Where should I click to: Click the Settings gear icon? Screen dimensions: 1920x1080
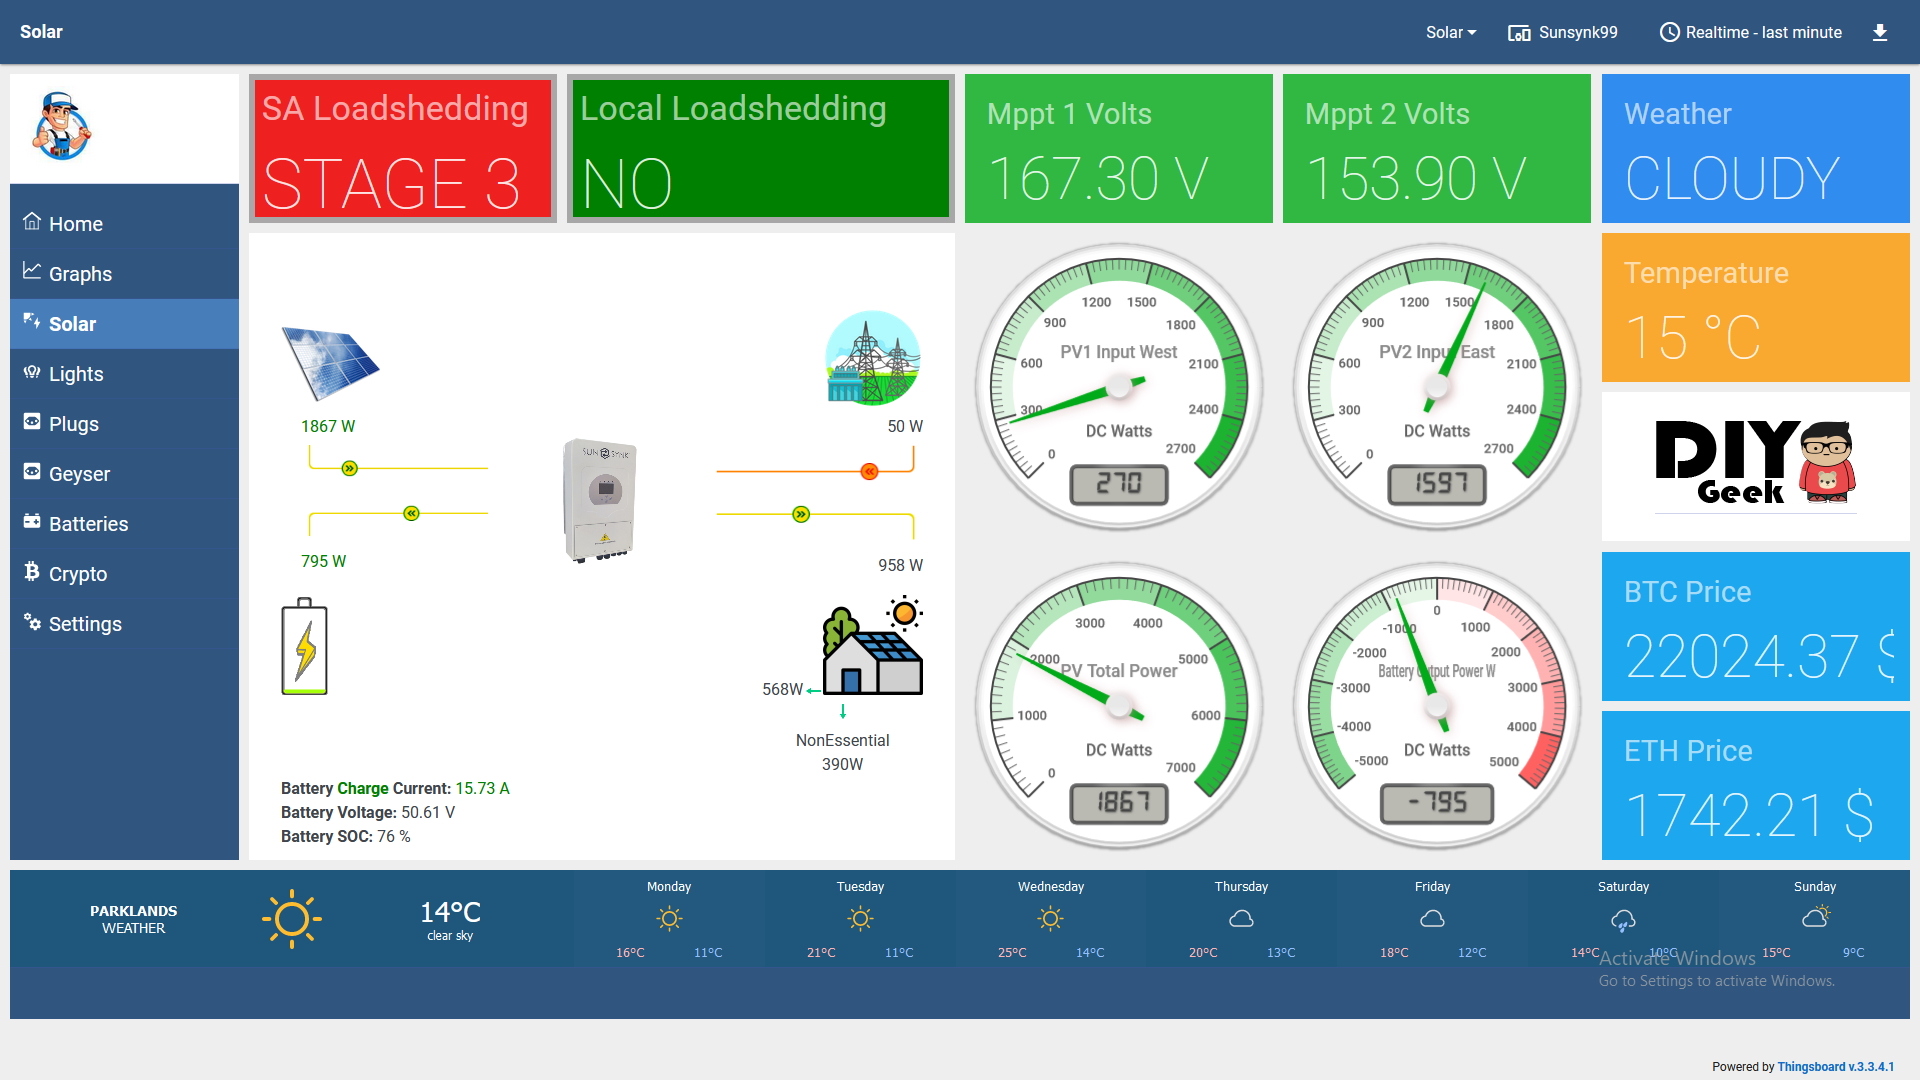pyautogui.click(x=31, y=624)
